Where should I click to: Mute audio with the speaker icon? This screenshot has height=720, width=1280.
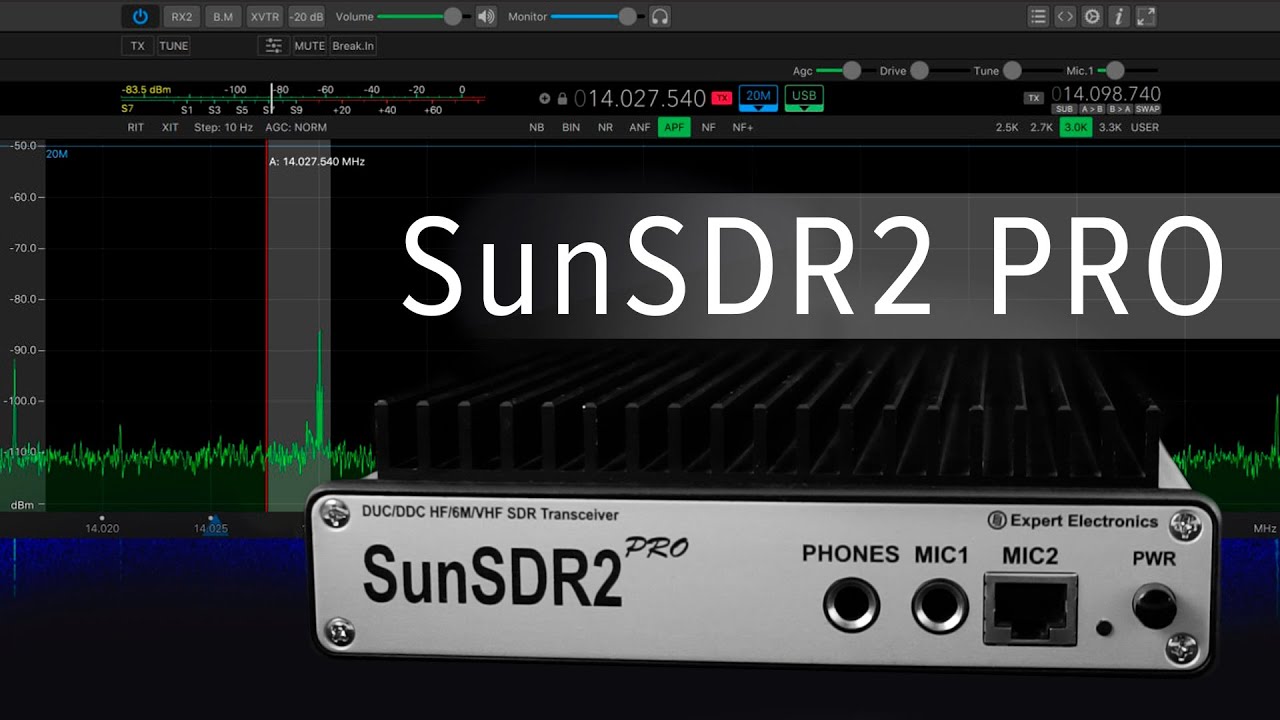coord(486,17)
